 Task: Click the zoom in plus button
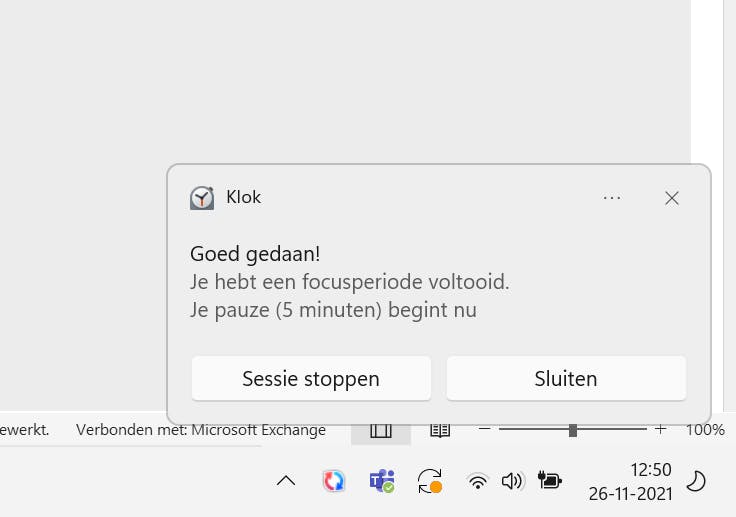coord(660,430)
